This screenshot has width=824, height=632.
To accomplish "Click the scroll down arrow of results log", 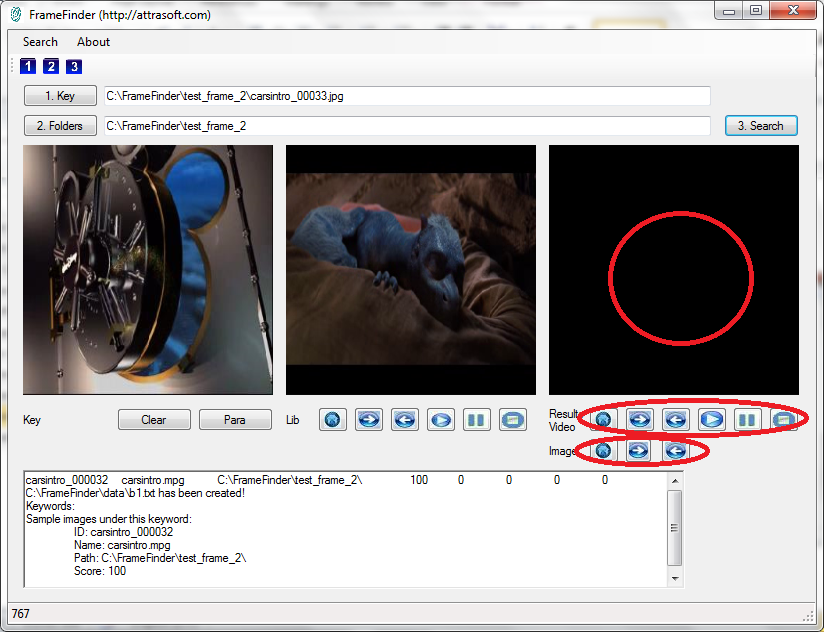I will pos(675,578).
